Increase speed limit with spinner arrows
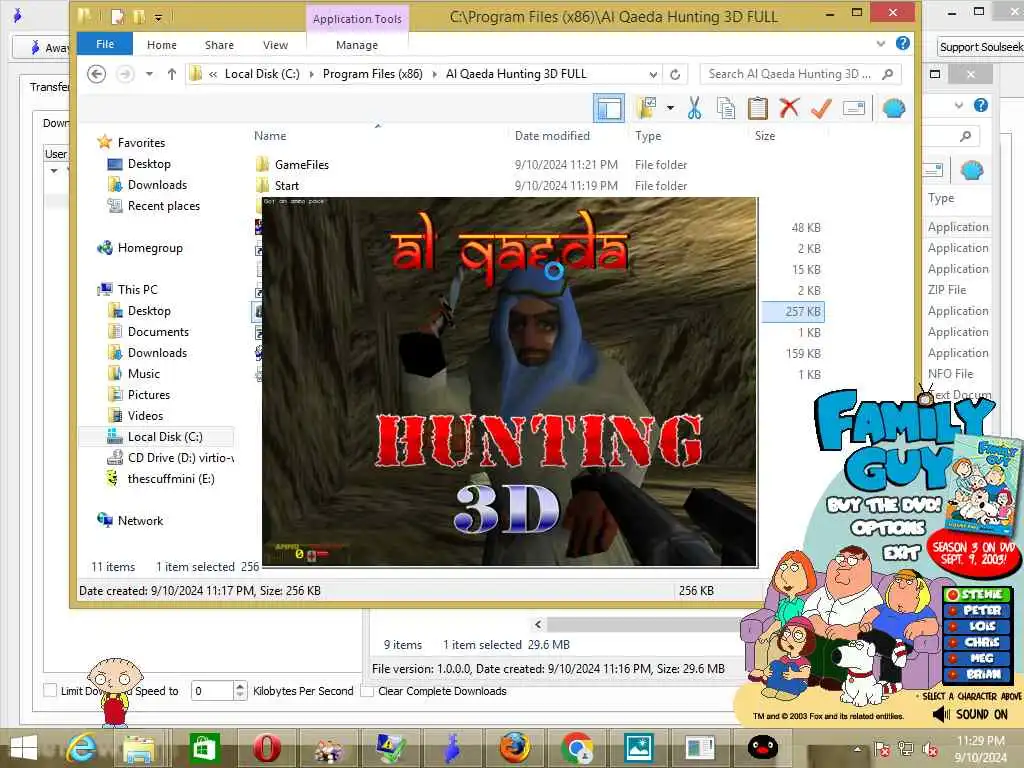 click(240, 686)
